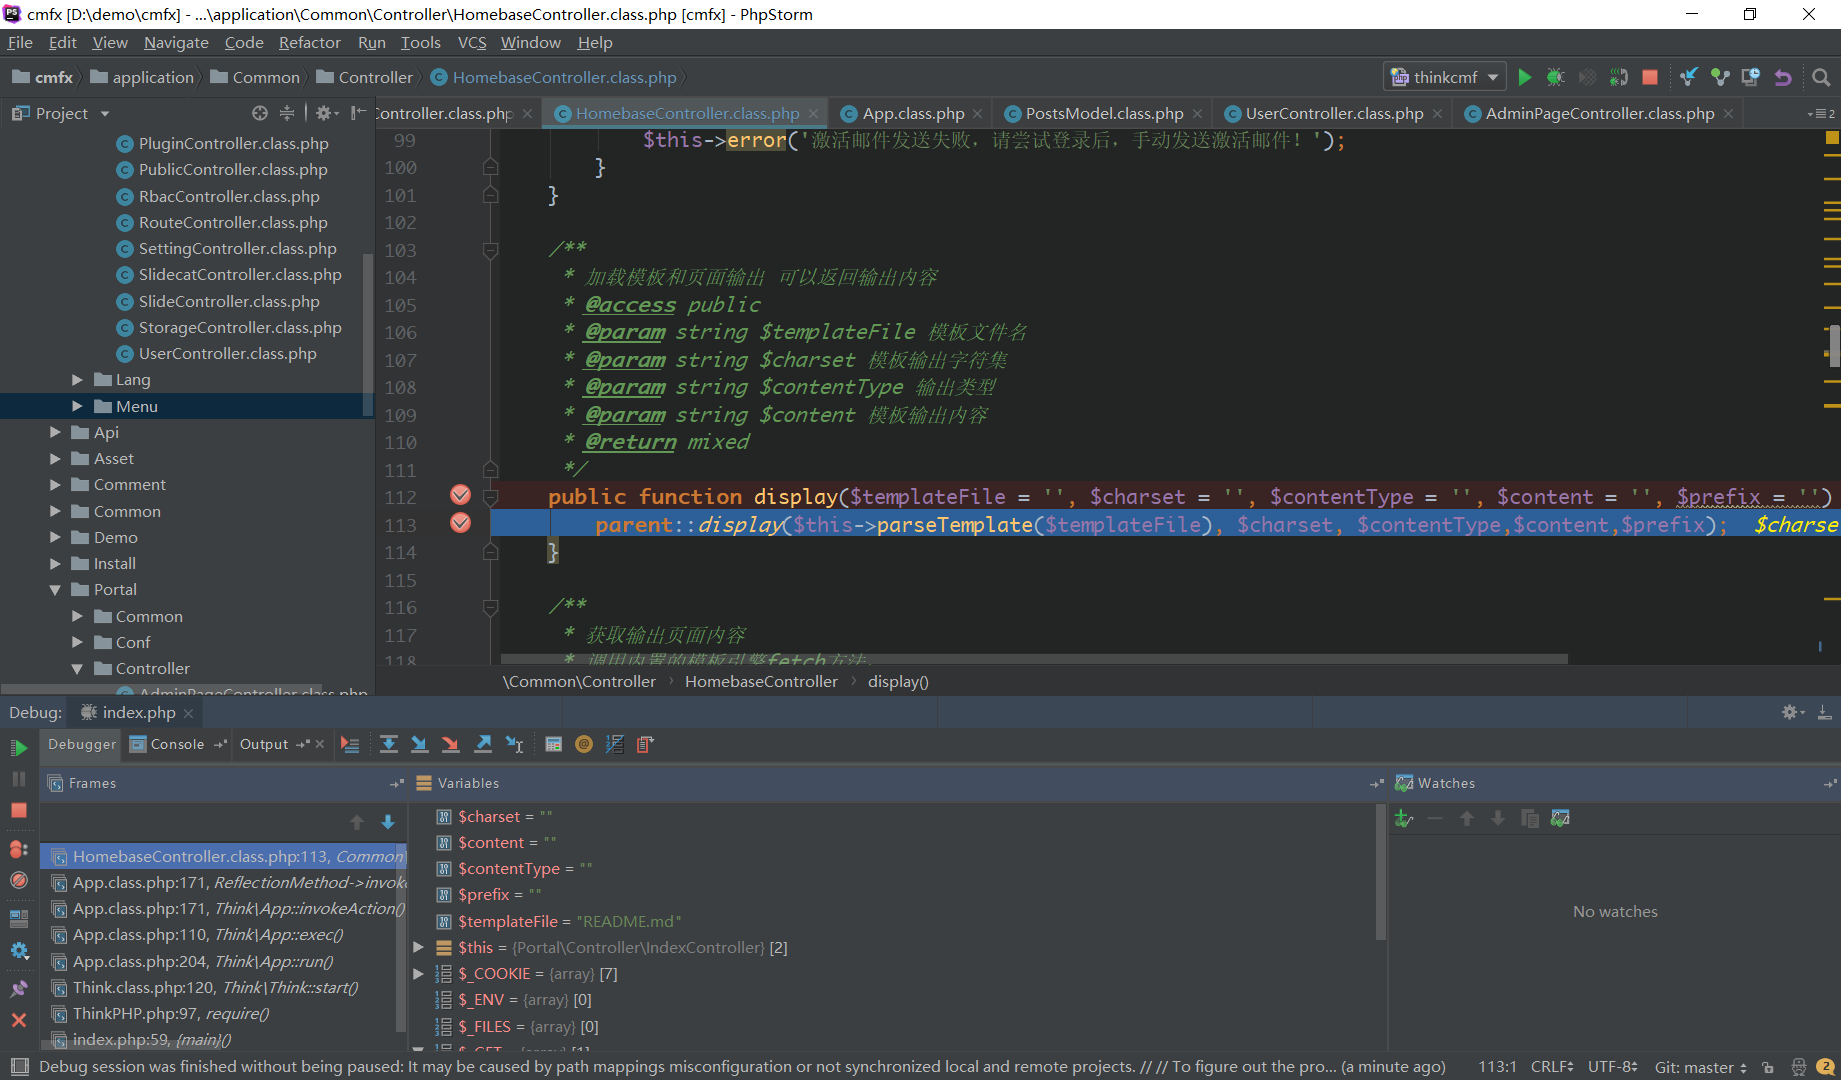The image size is (1841, 1080).
Task: Switch to the UserController.class.php tab
Action: (1334, 113)
